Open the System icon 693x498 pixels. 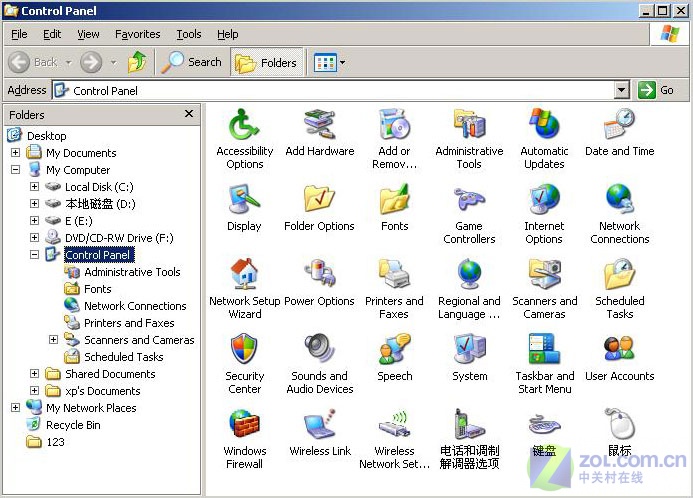pyautogui.click(x=469, y=350)
